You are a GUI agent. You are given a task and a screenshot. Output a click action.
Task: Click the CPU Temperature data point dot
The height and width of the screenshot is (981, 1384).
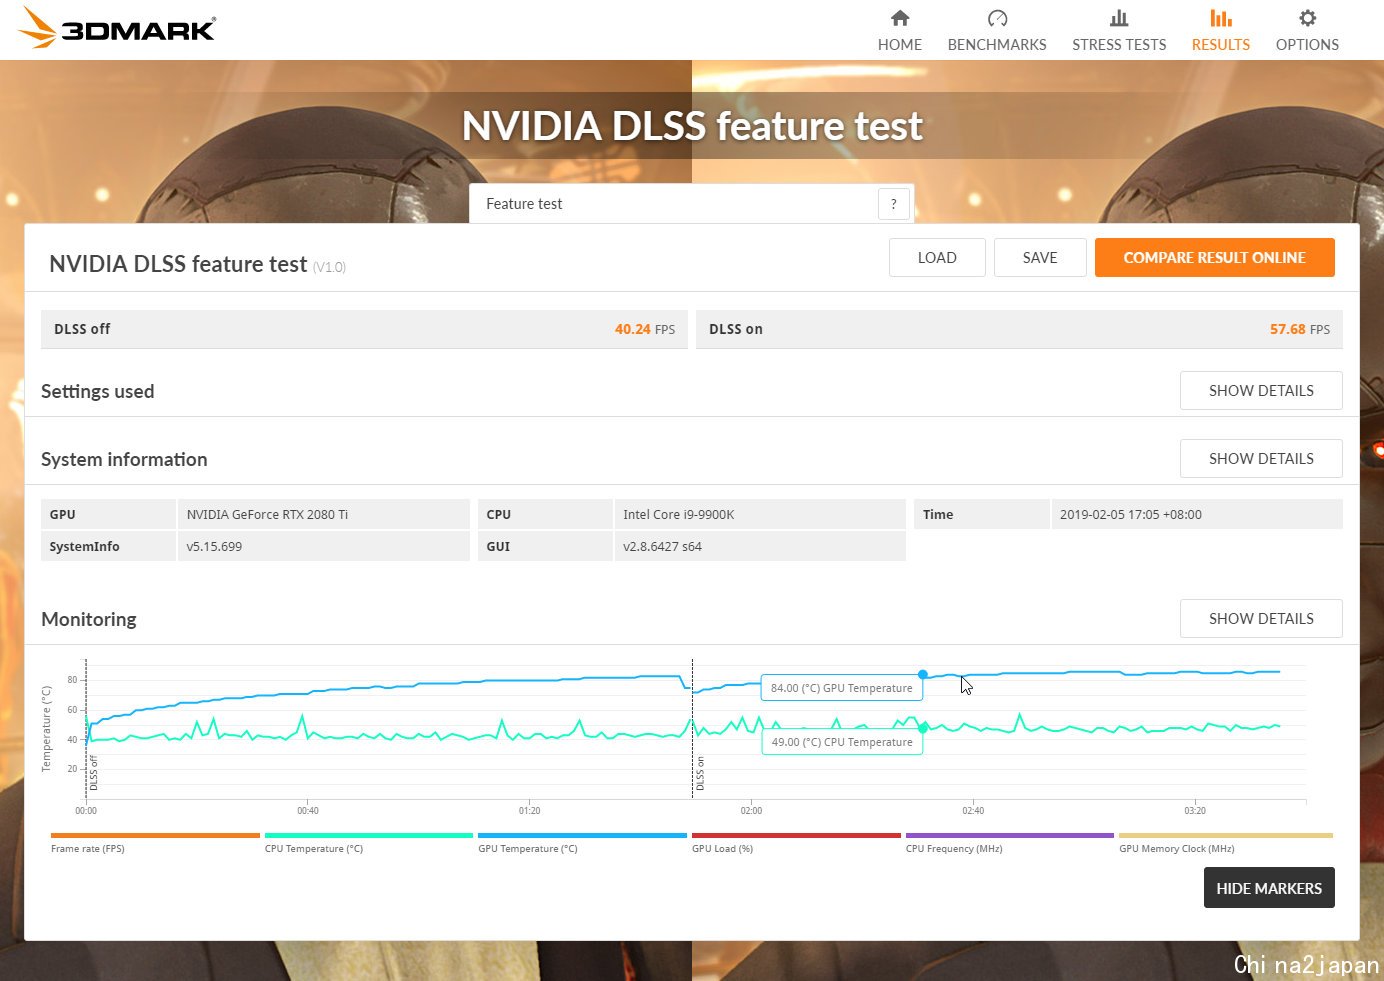923,727
